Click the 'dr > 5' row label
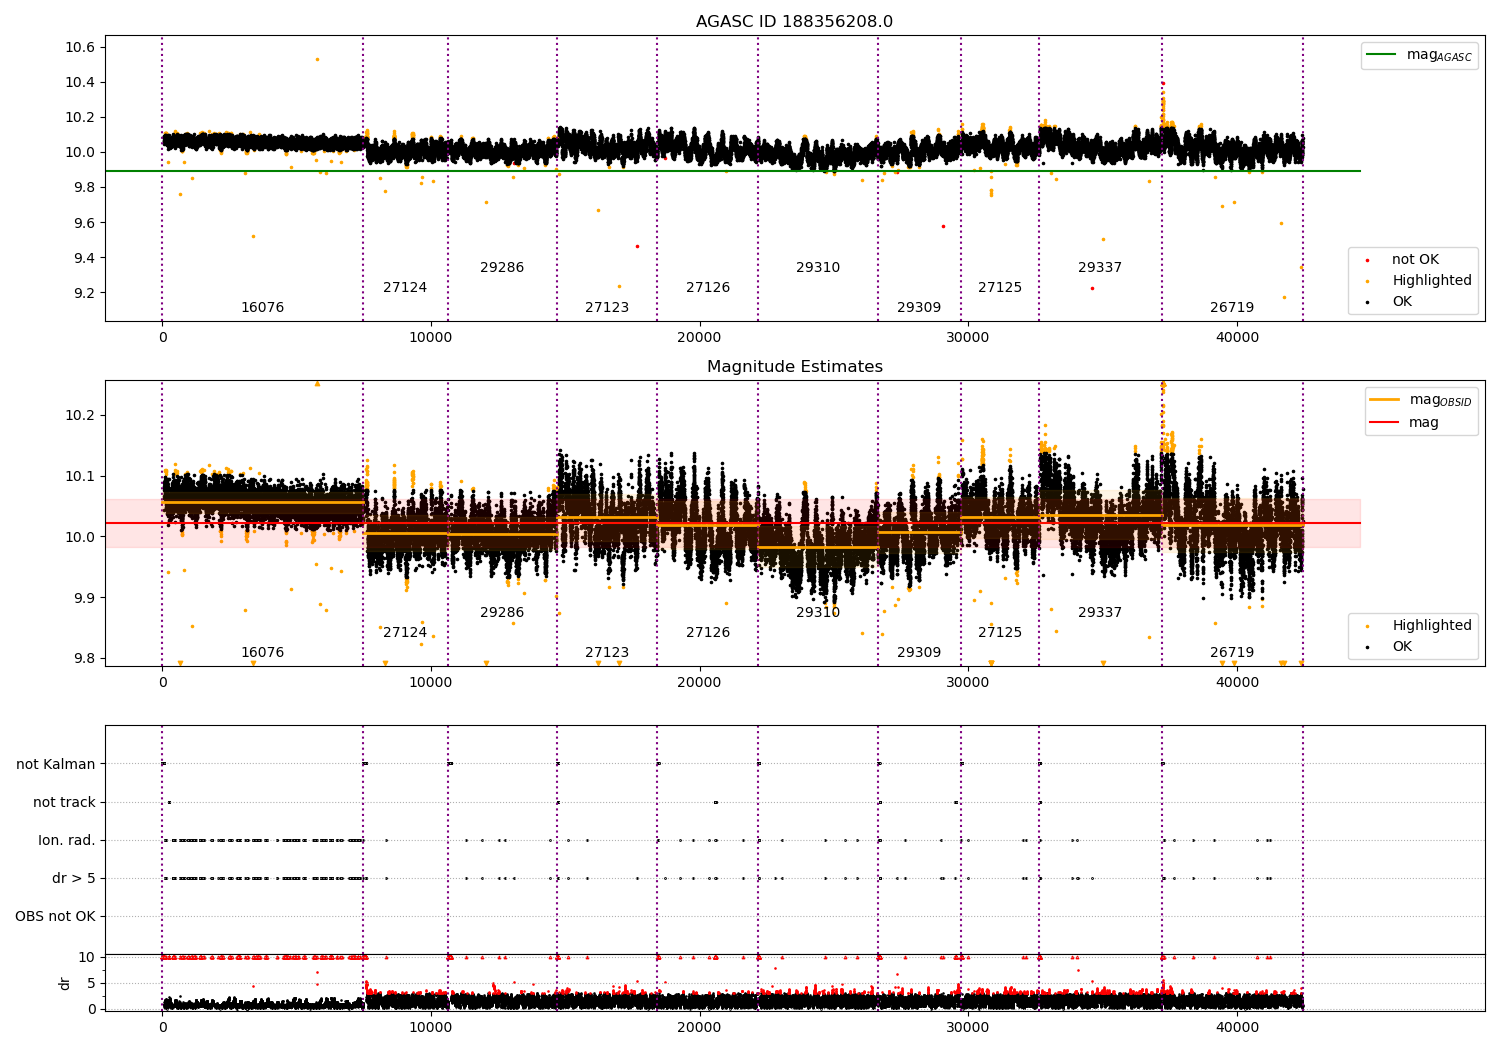The width and height of the screenshot is (1500, 1050). (x=74, y=879)
